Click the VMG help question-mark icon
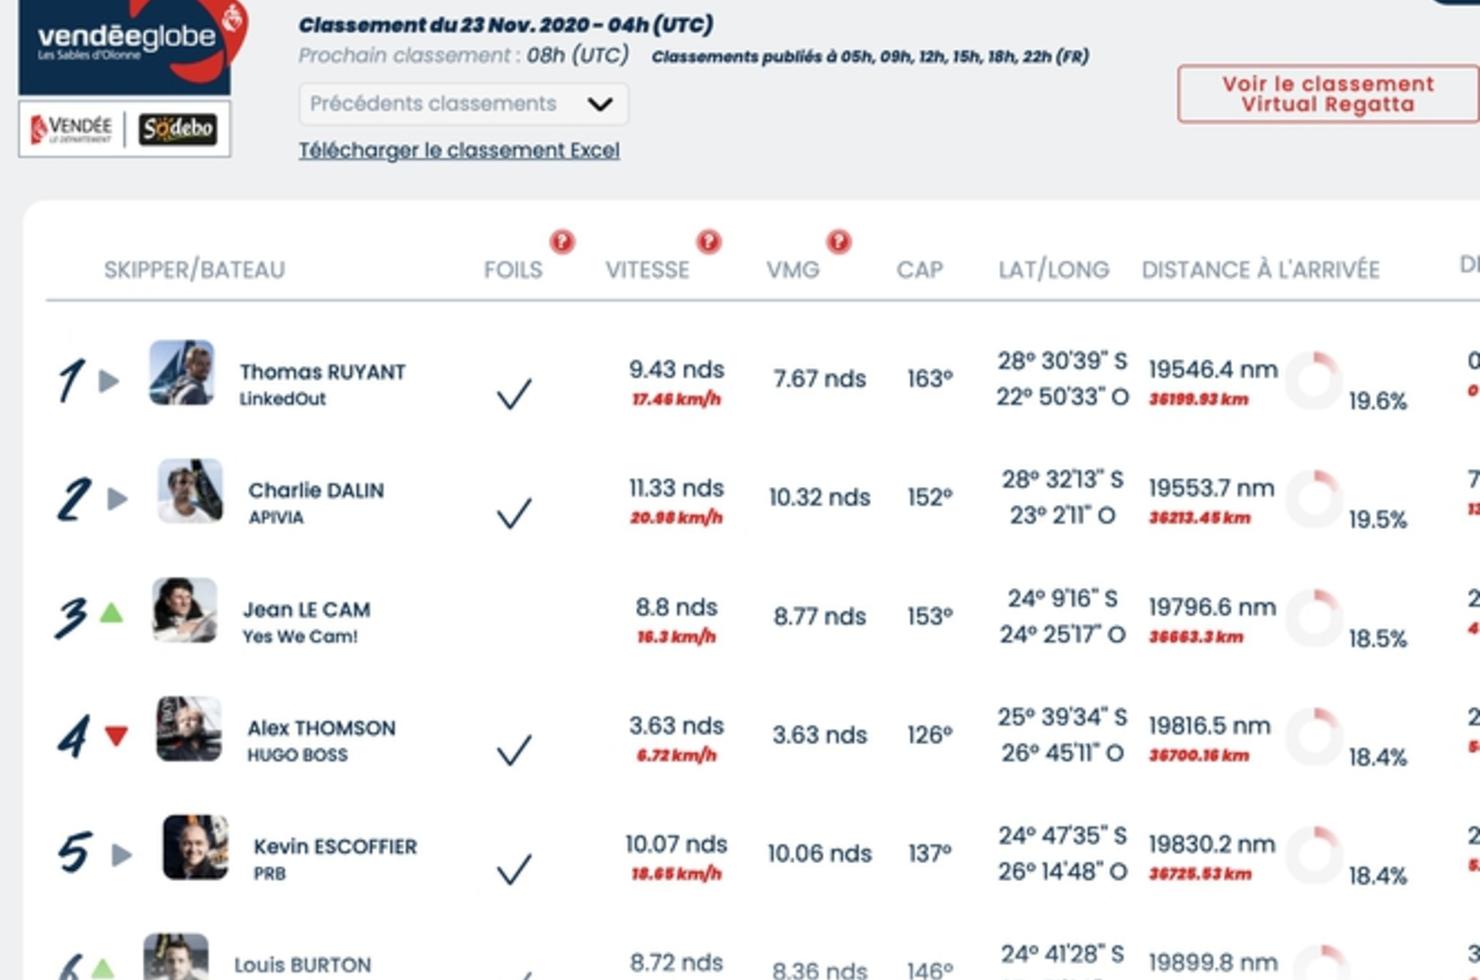1480x980 pixels. pos(839,241)
